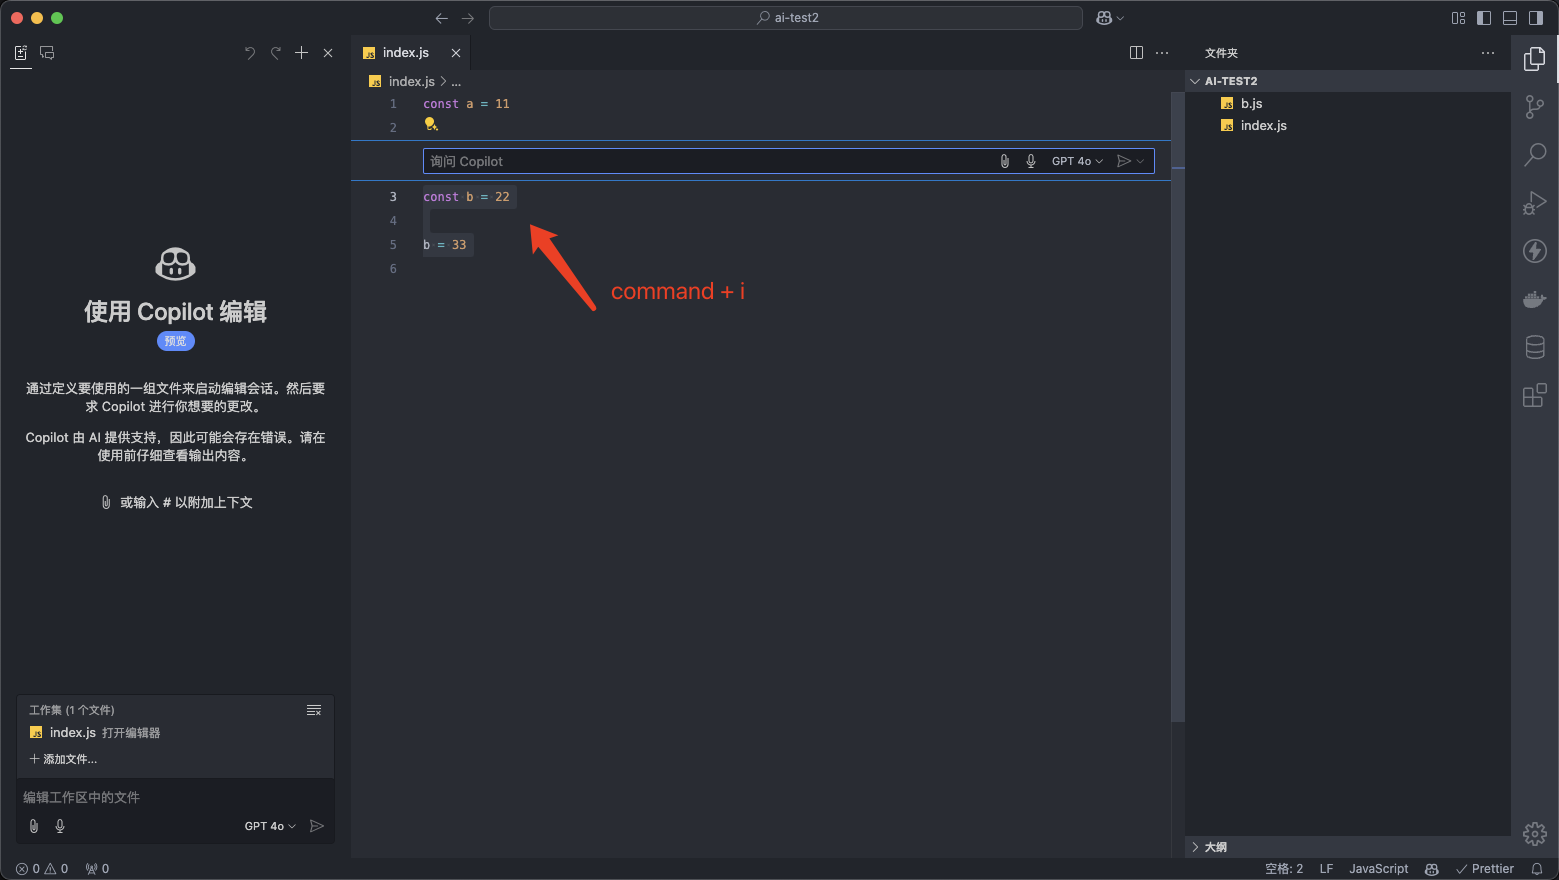This screenshot has width=1559, height=880.
Task: Send the Copilot Edits request
Action: coord(317,826)
